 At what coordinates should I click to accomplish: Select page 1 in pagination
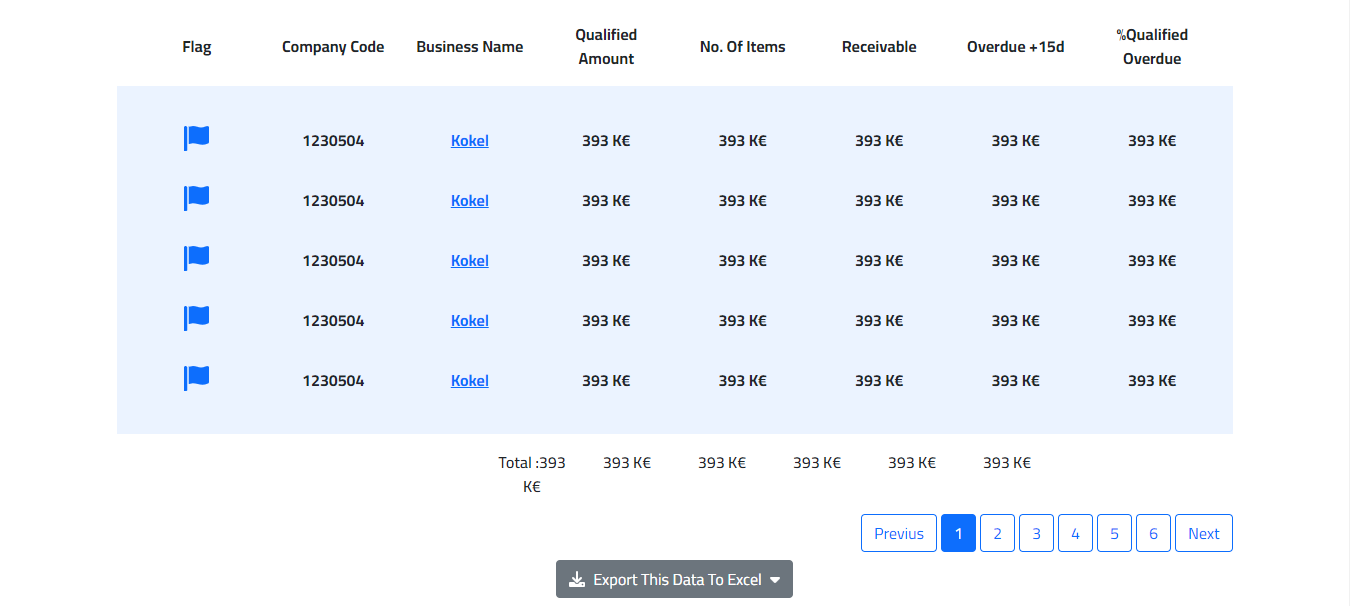[958, 533]
